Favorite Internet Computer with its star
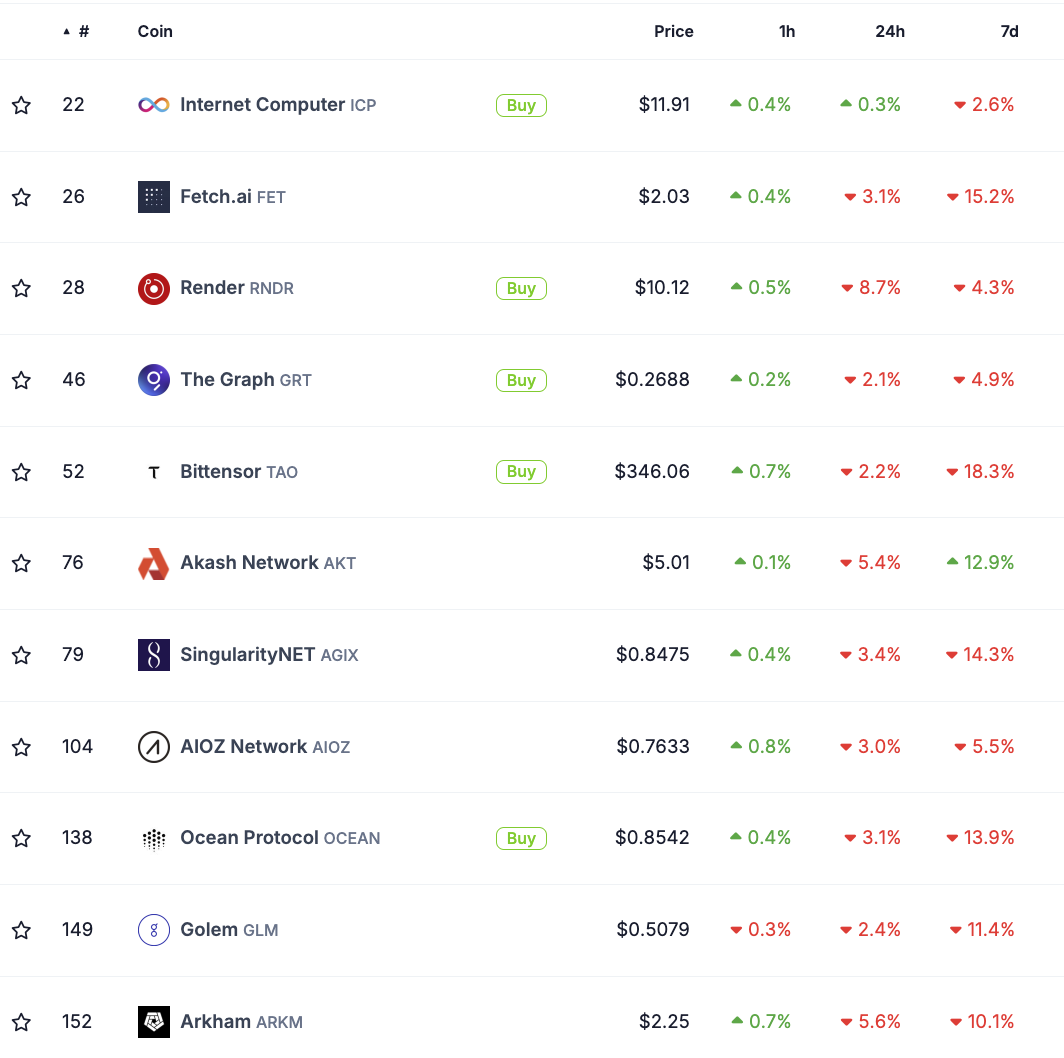The width and height of the screenshot is (1064, 1058). (x=21, y=105)
